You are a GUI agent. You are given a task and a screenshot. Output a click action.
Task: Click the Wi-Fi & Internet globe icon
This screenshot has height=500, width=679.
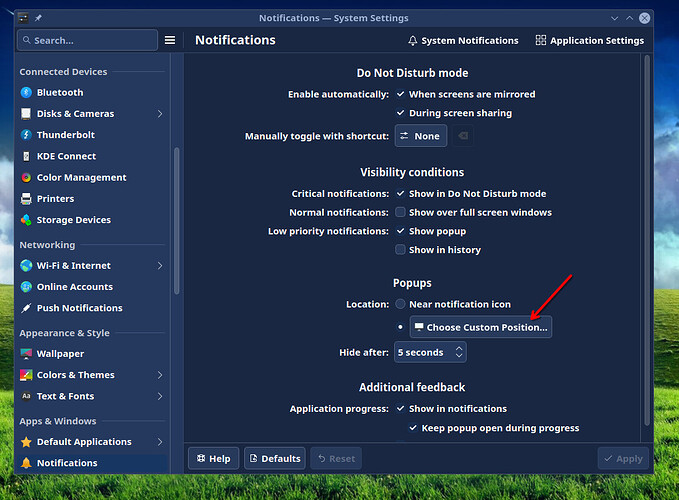coord(26,265)
